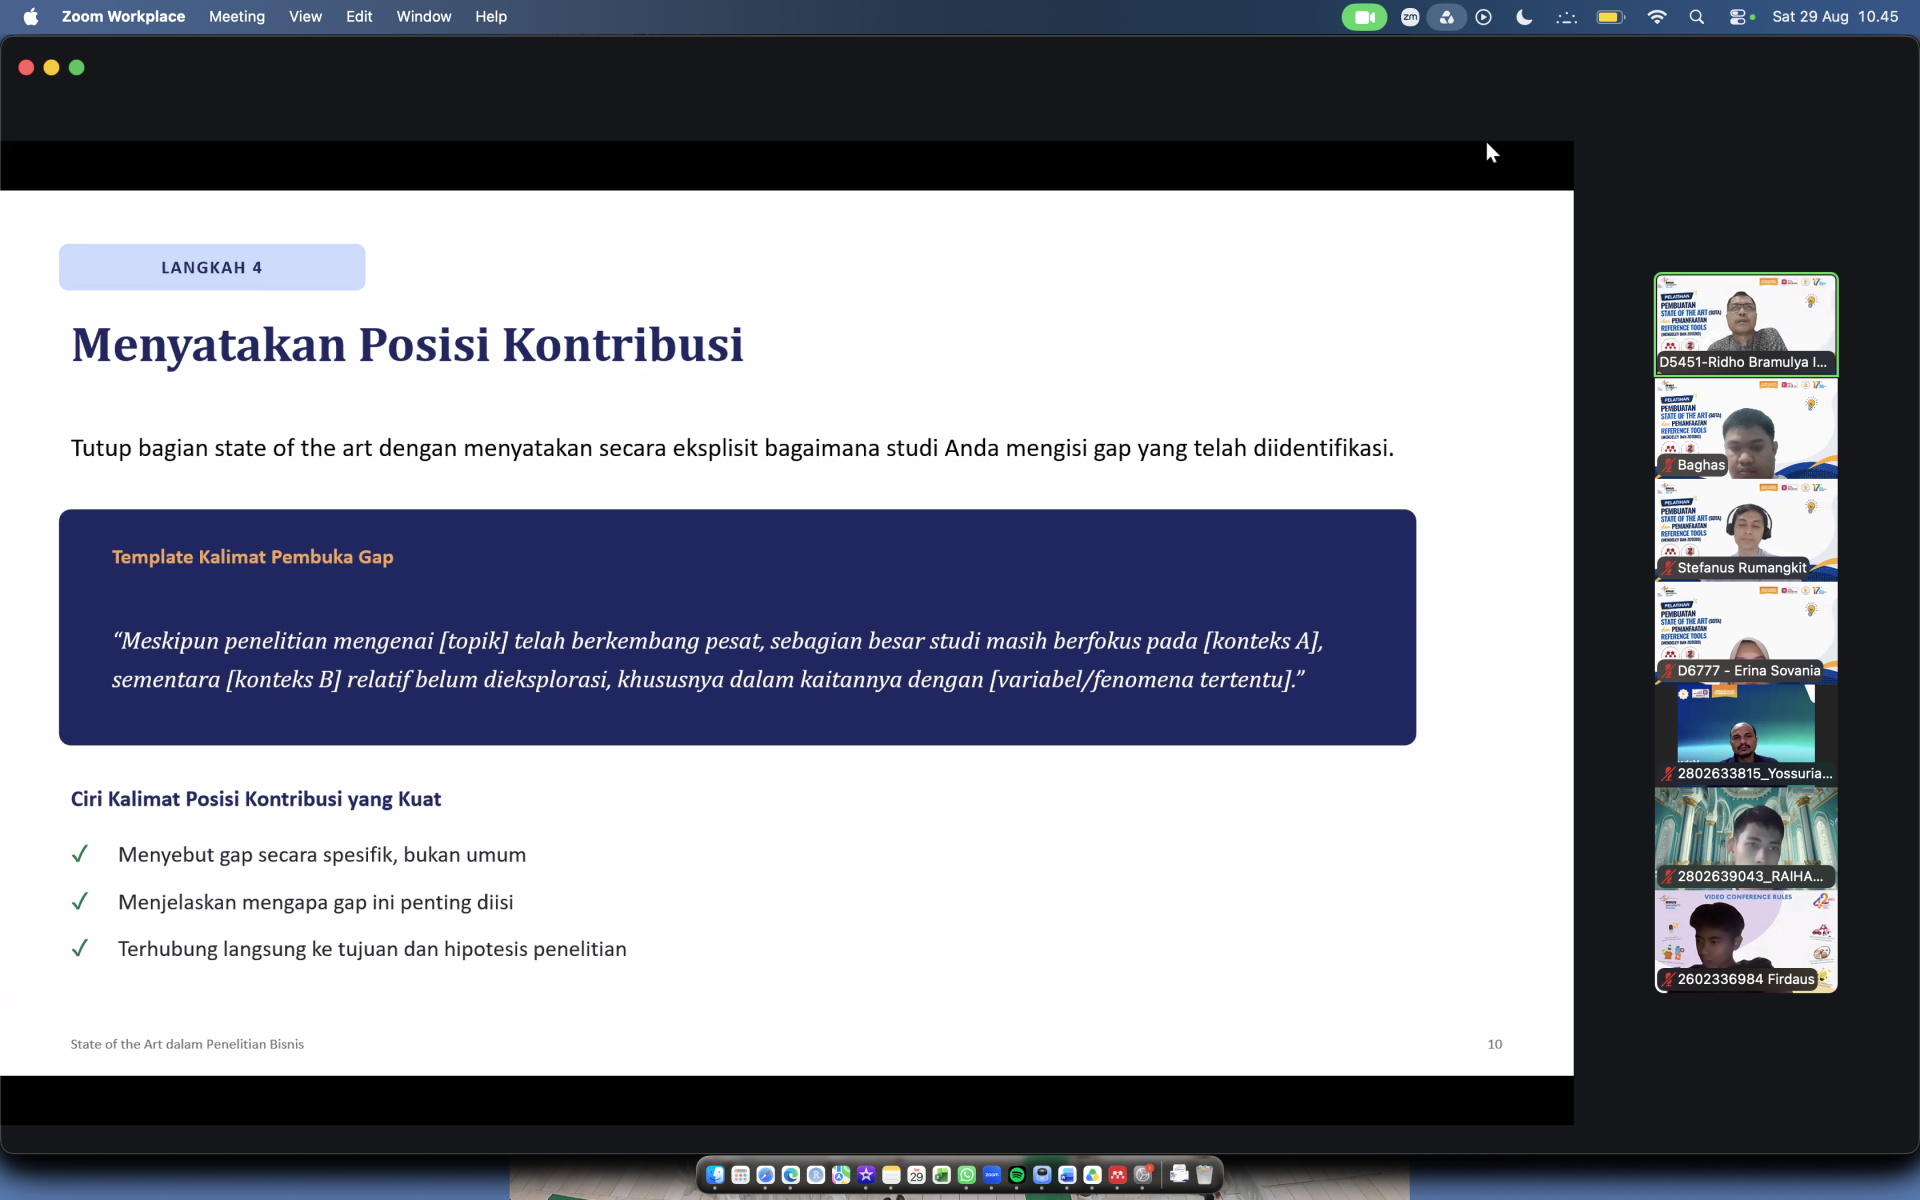Open the View menu
Image resolution: width=1920 pixels, height=1200 pixels.
pyautogui.click(x=305, y=17)
